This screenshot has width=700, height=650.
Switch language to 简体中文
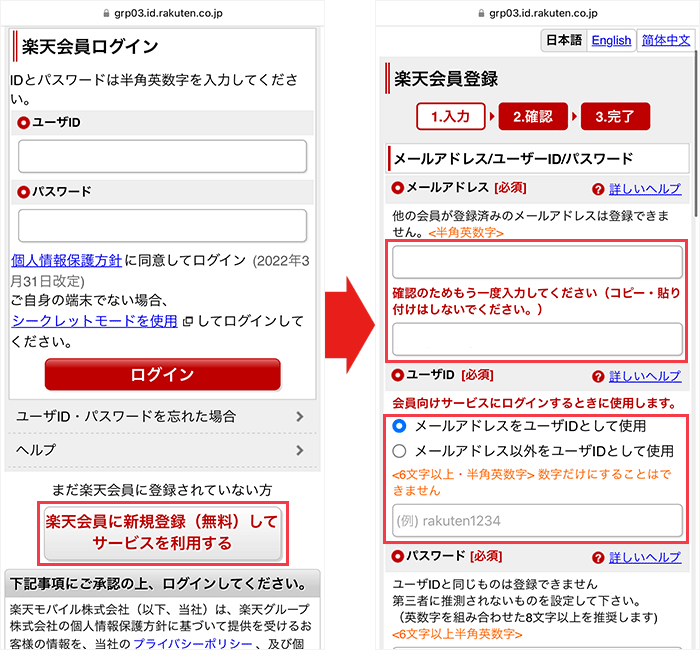[666, 41]
